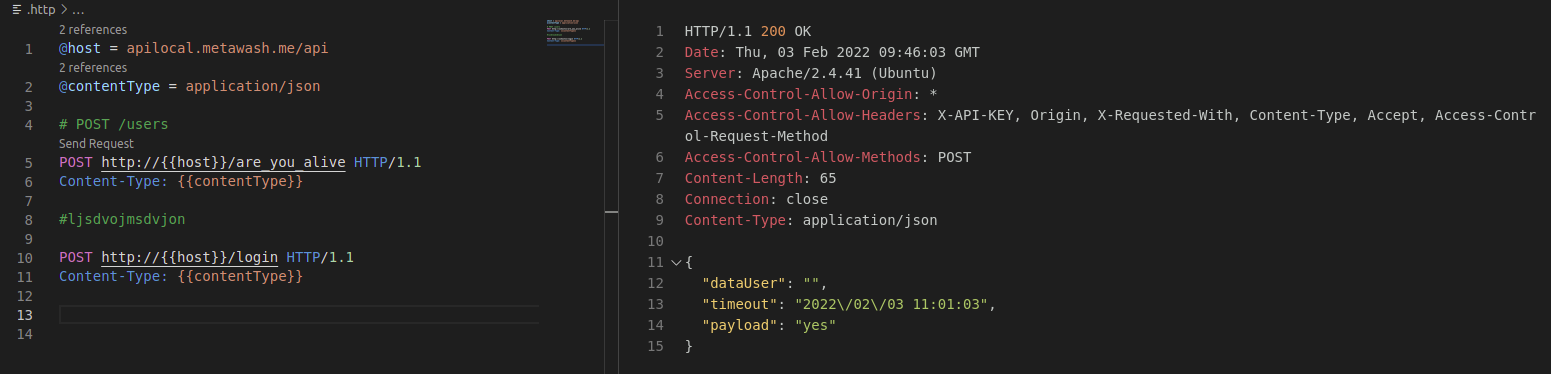
Task: Click POST keyword on line 5
Action: pos(76,163)
